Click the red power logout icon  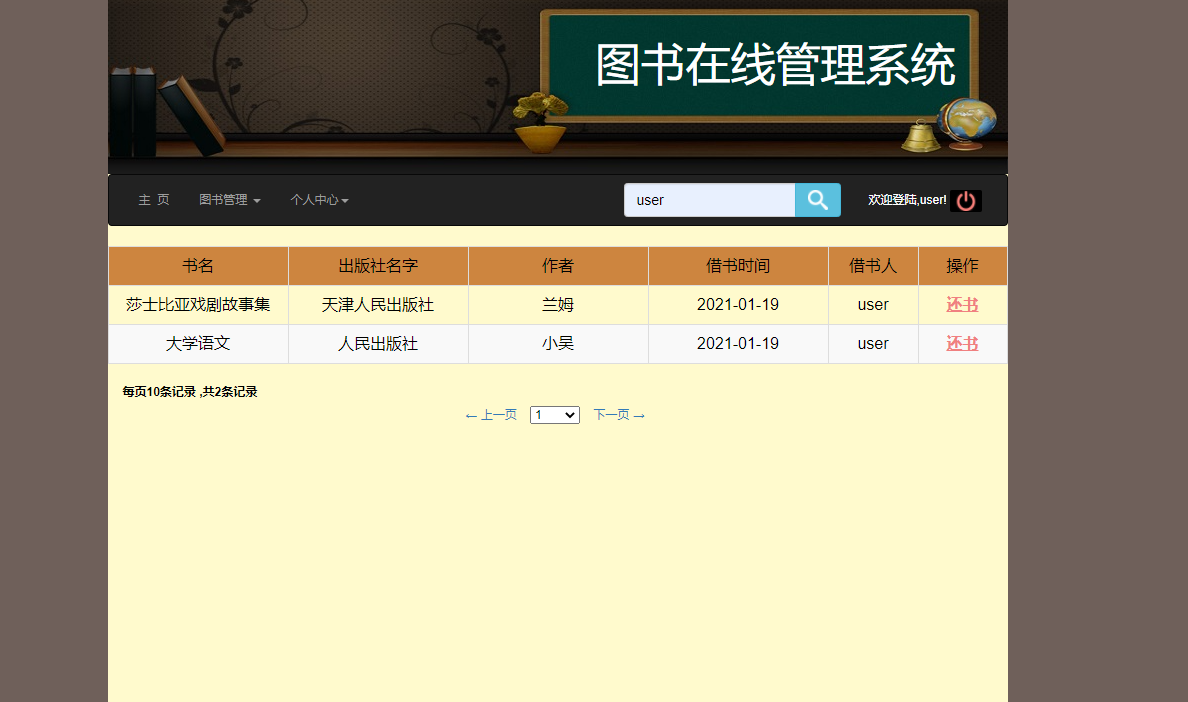click(x=965, y=201)
